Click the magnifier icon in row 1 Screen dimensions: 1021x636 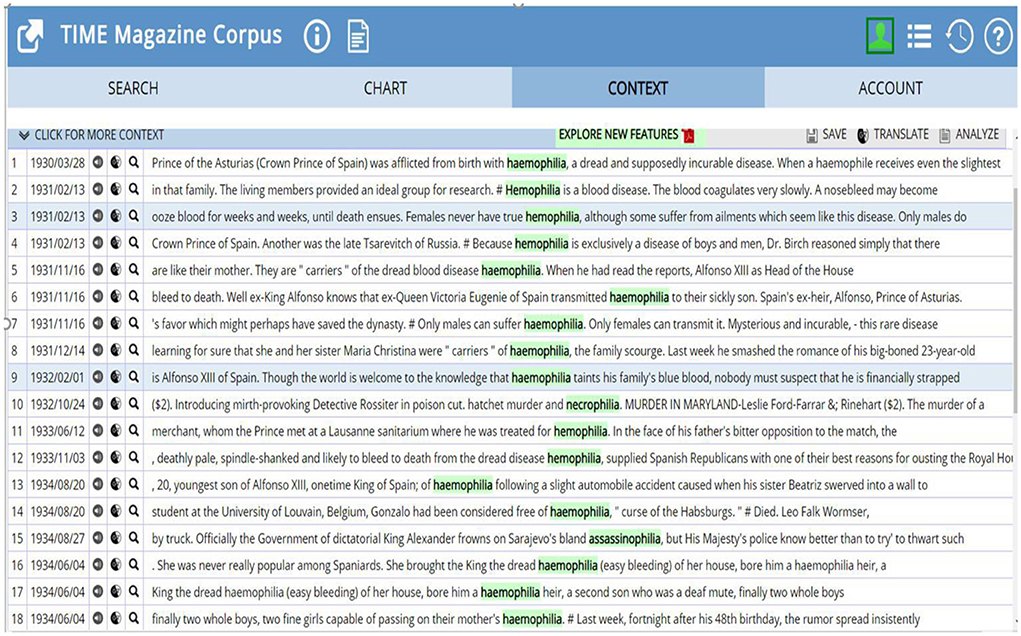[x=134, y=163]
